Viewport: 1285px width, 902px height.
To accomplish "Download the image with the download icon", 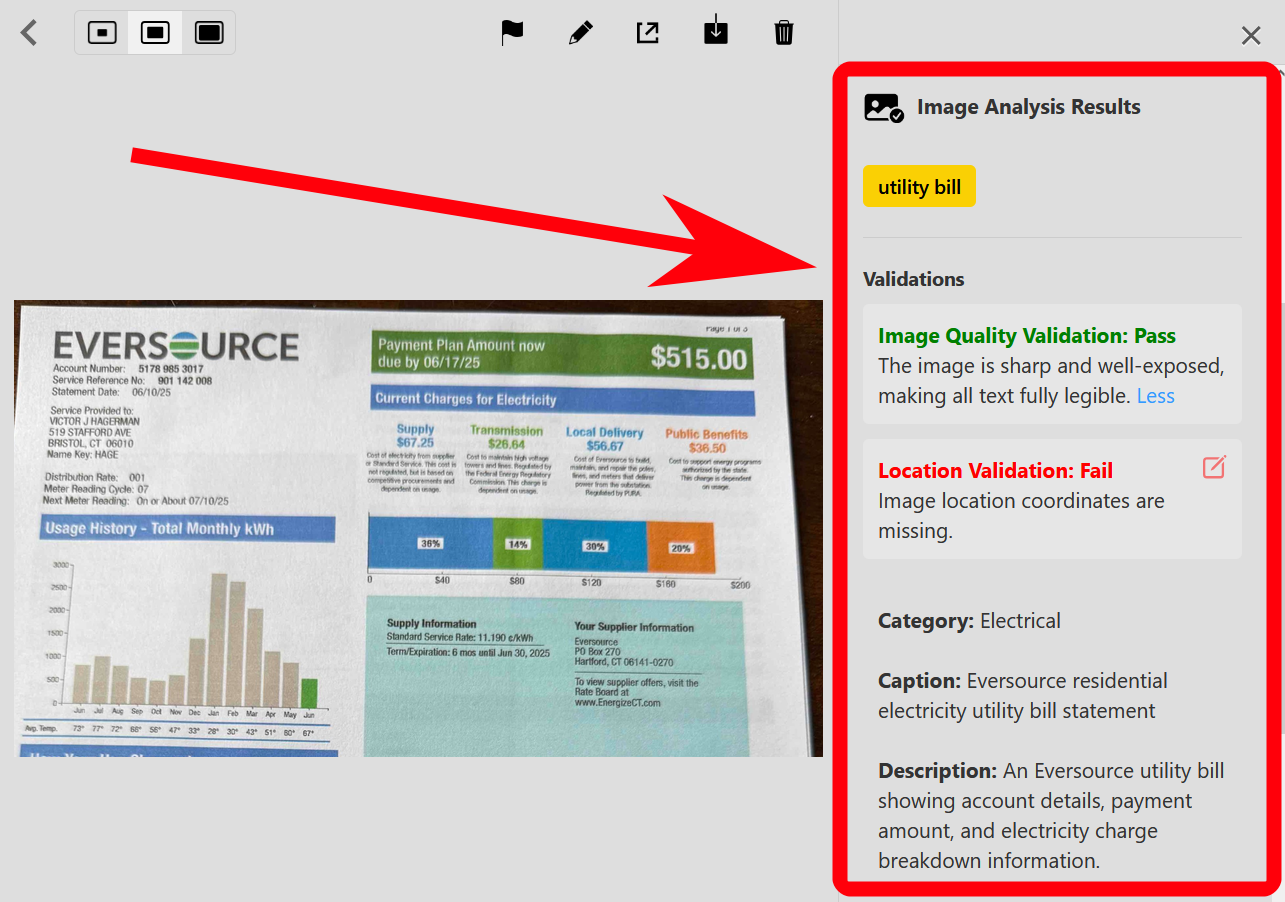I will (x=716, y=32).
